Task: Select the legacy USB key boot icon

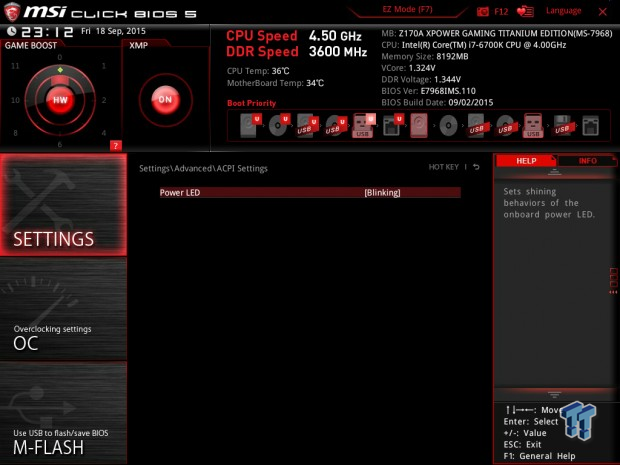Action: point(533,125)
